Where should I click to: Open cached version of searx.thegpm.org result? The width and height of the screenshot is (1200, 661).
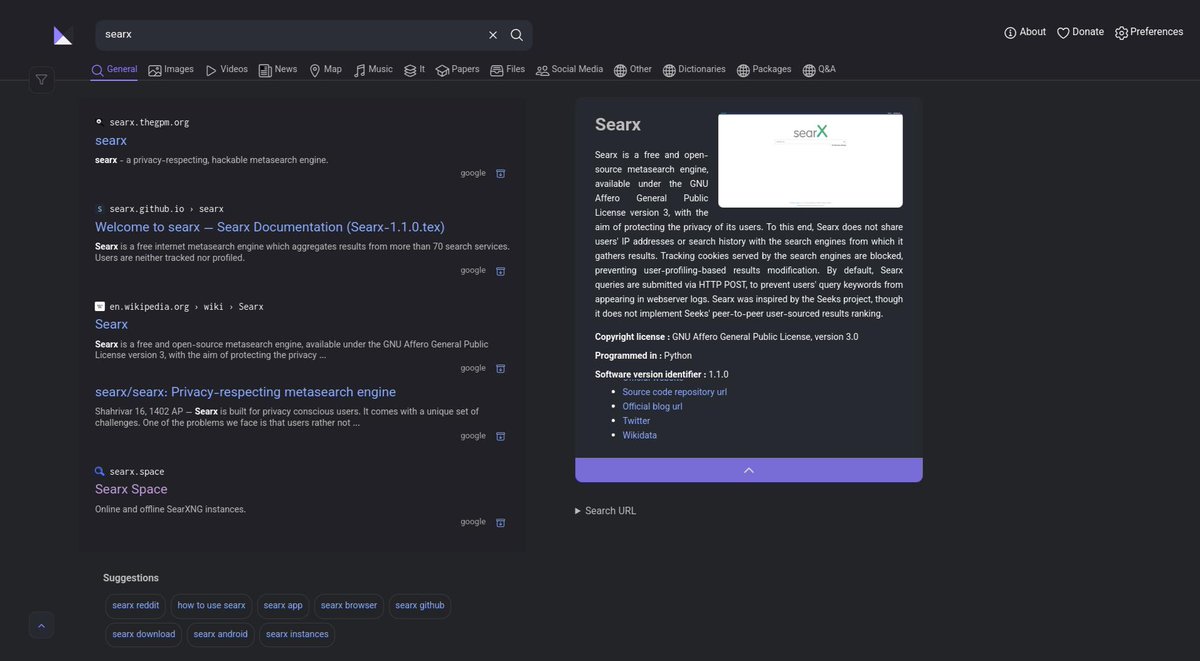[x=501, y=174]
